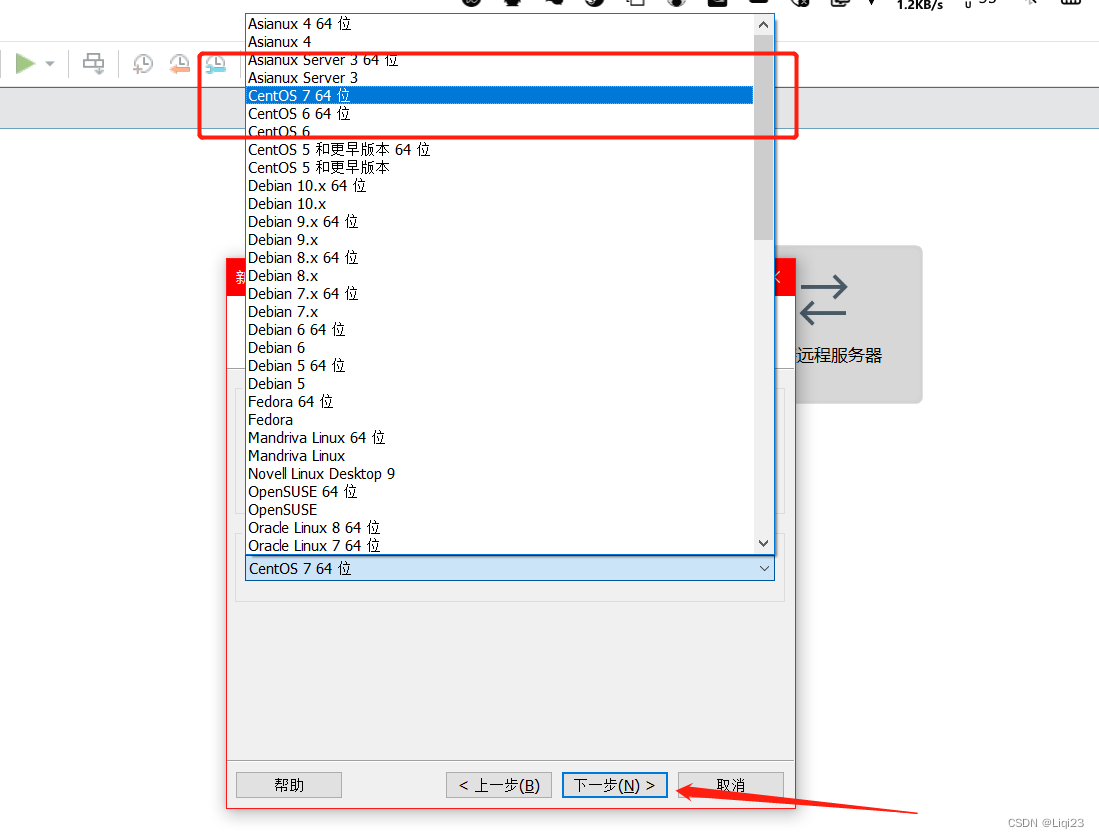Screen dimensions: 1099x838
Task: Select Asianux 4 64 位 in list
Action: coord(500,24)
